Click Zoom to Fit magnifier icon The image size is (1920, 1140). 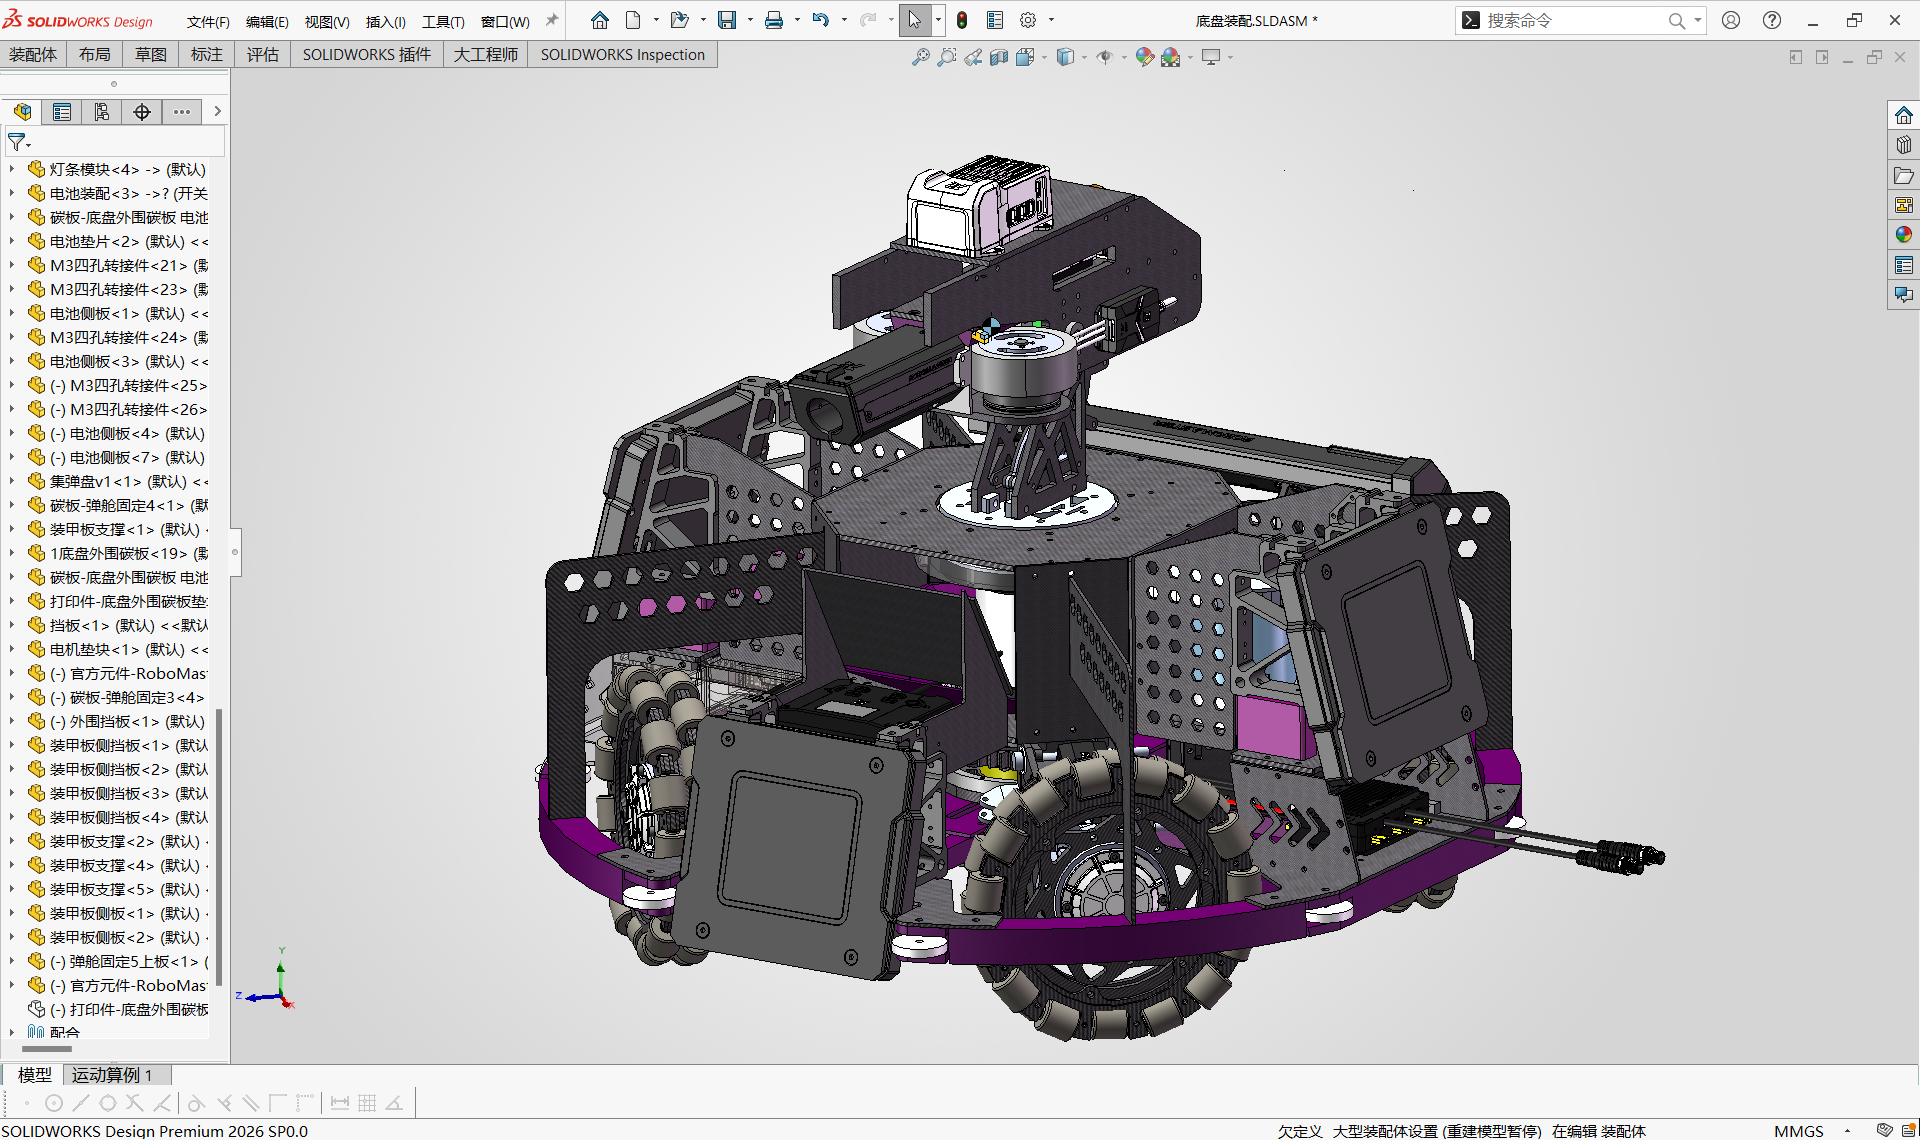921,57
